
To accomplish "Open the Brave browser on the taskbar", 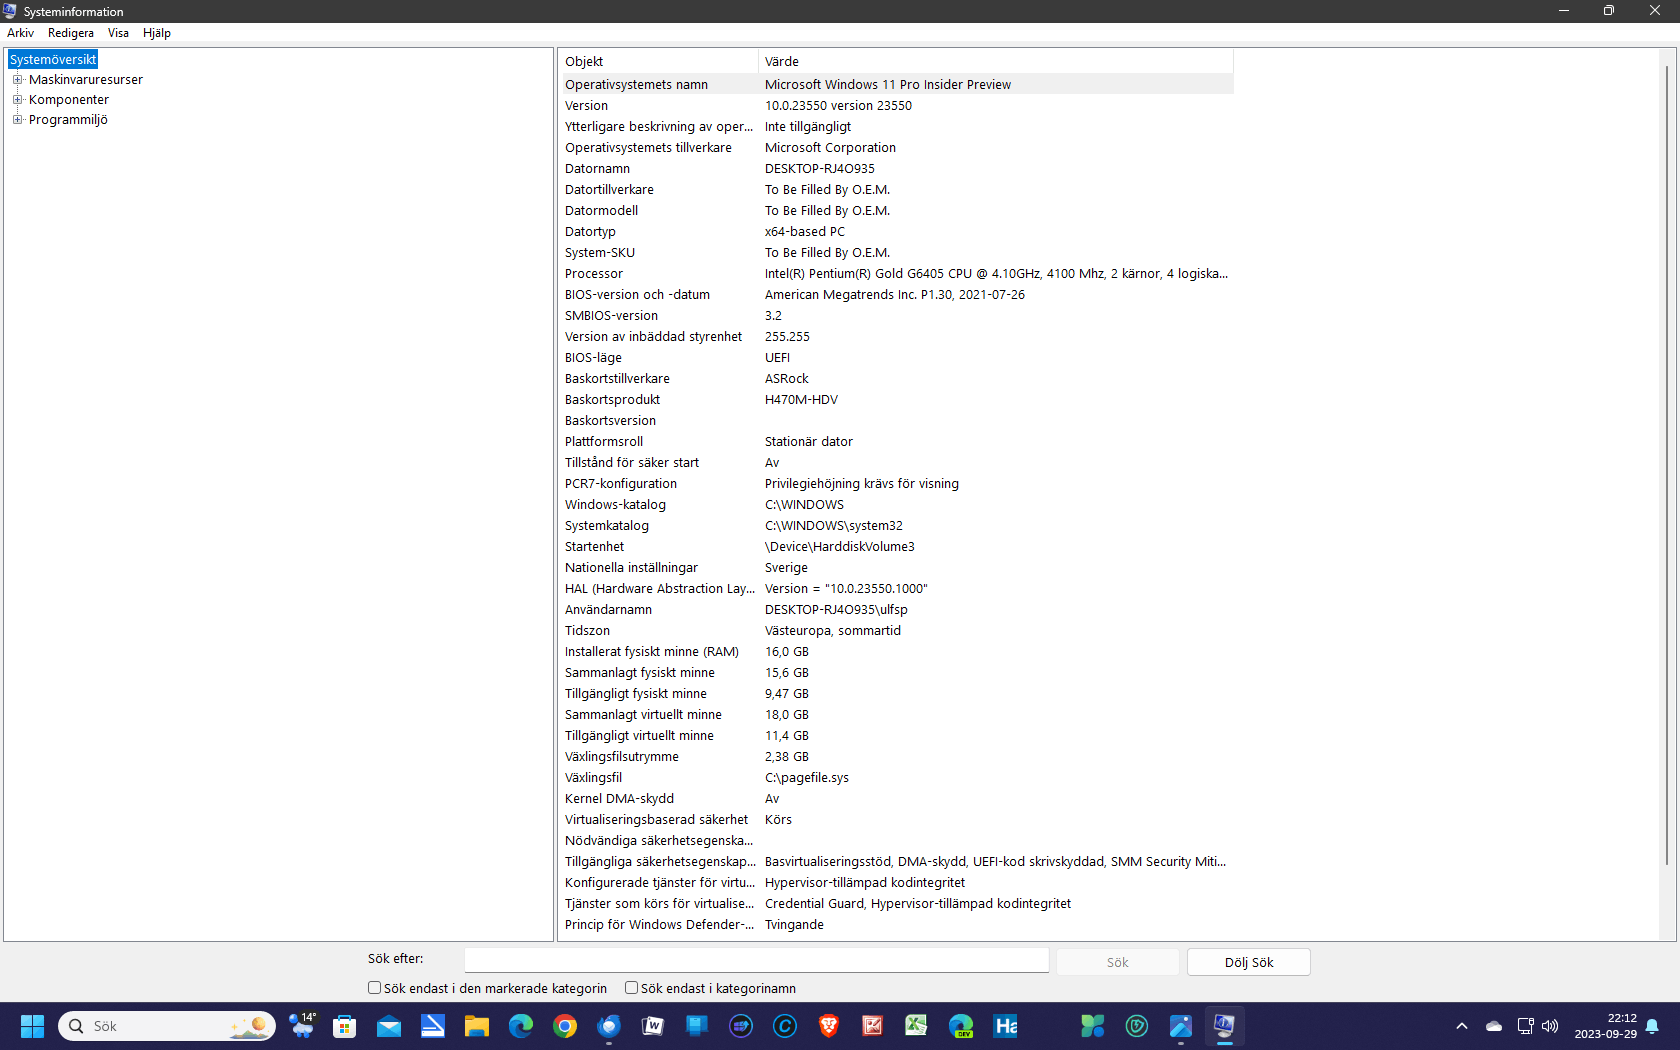I will coord(829,1026).
